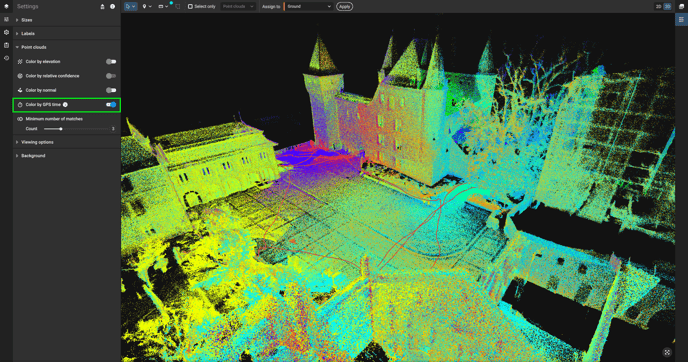688x362 pixels.
Task: Click the Settings panel title
Action: tap(27, 7)
